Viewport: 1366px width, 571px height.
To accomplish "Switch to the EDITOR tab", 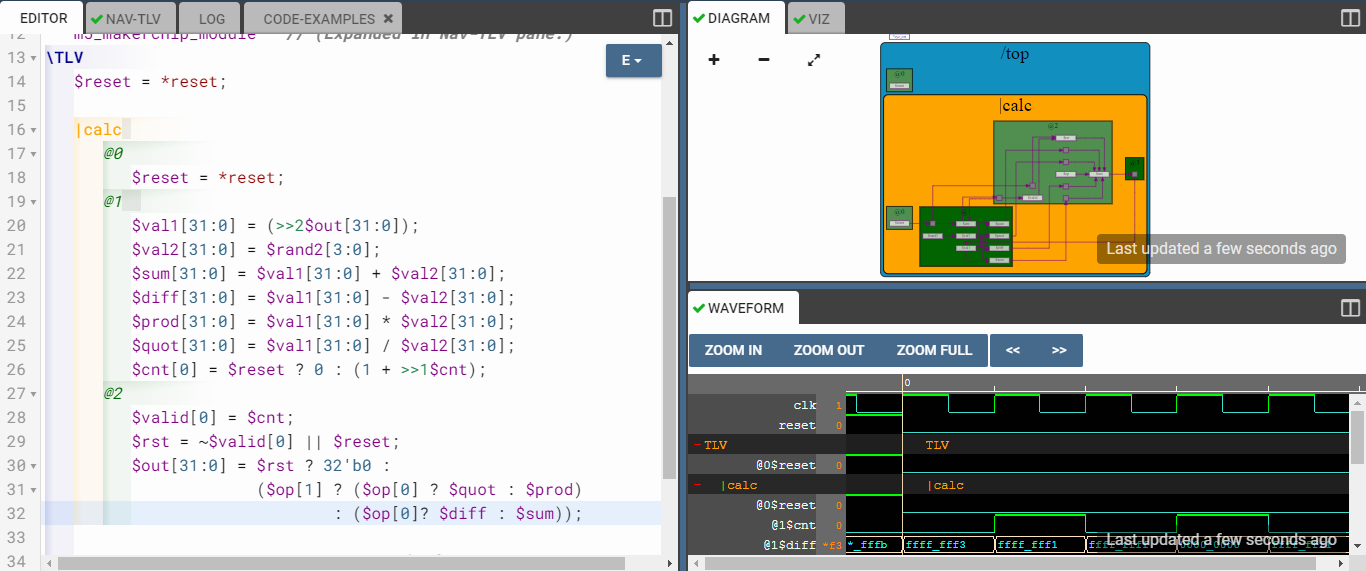I will point(43,18).
